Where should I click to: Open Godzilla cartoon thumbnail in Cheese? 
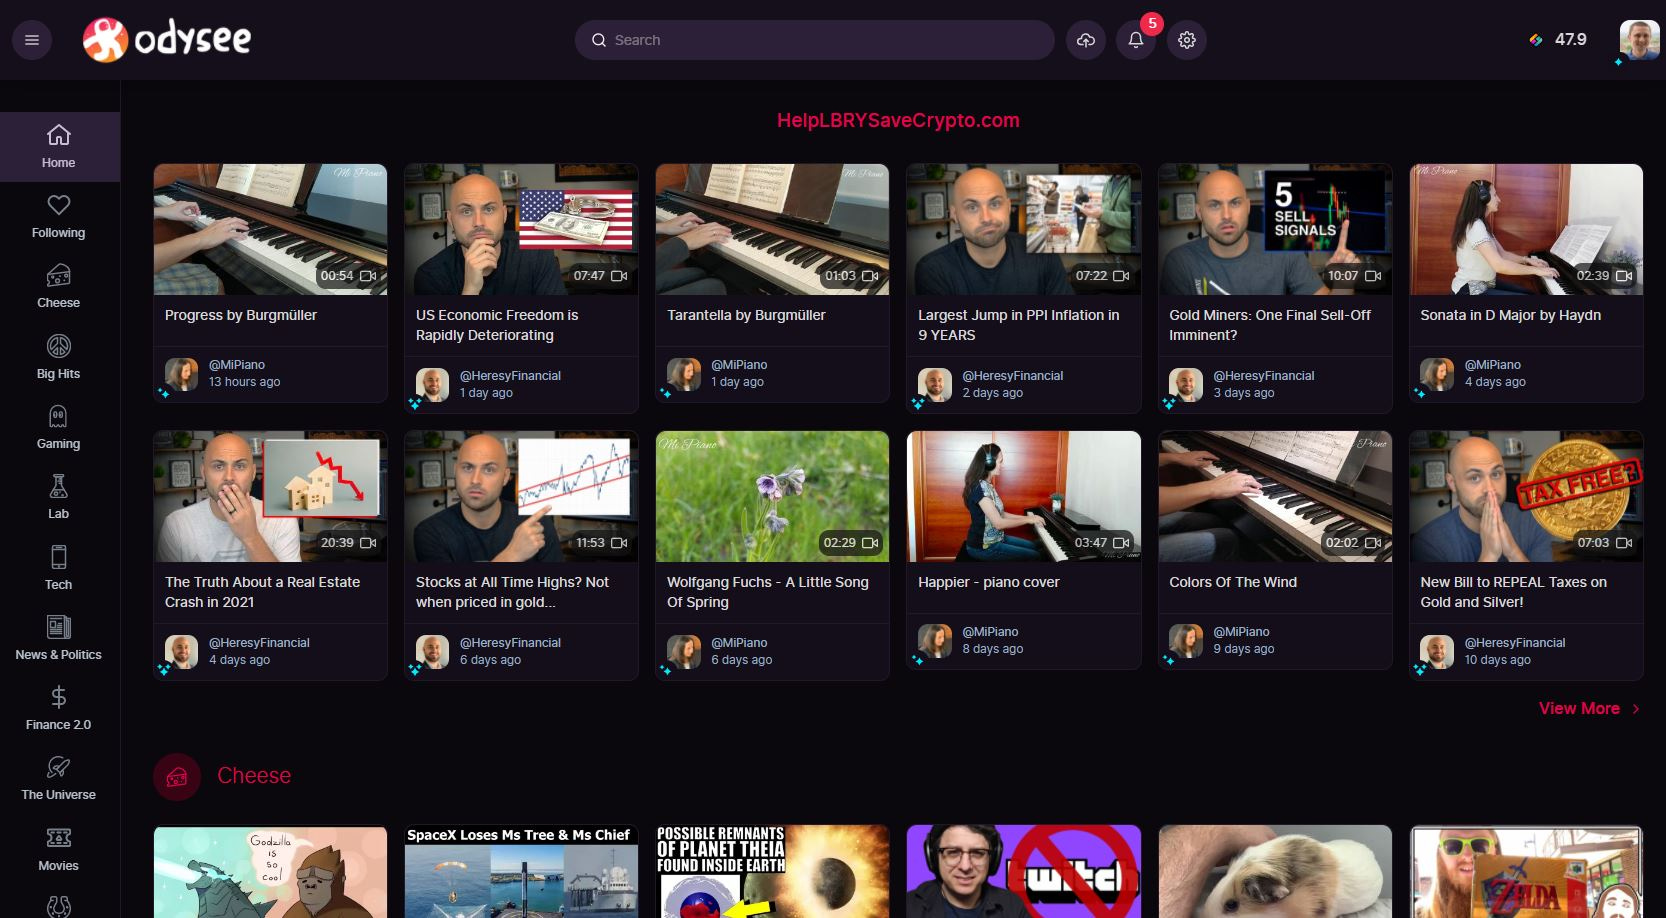tap(270, 871)
